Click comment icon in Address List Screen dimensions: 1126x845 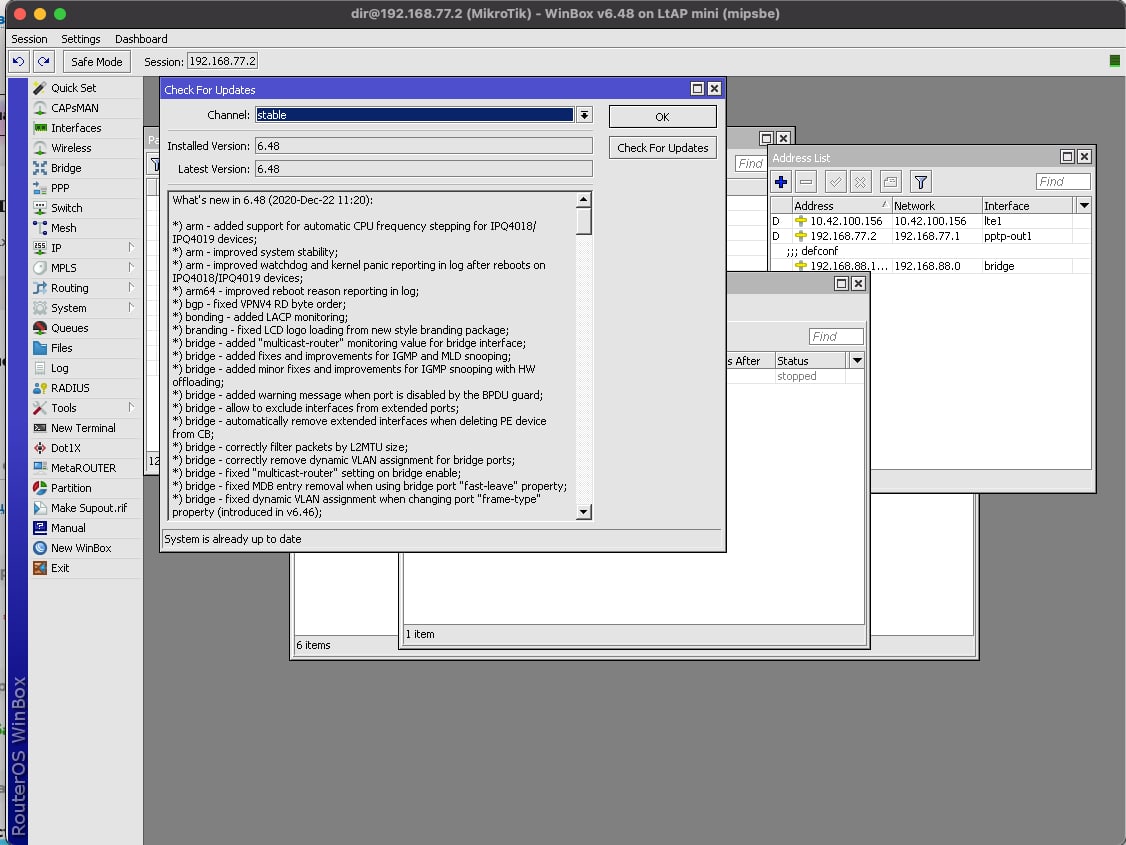[x=890, y=182]
